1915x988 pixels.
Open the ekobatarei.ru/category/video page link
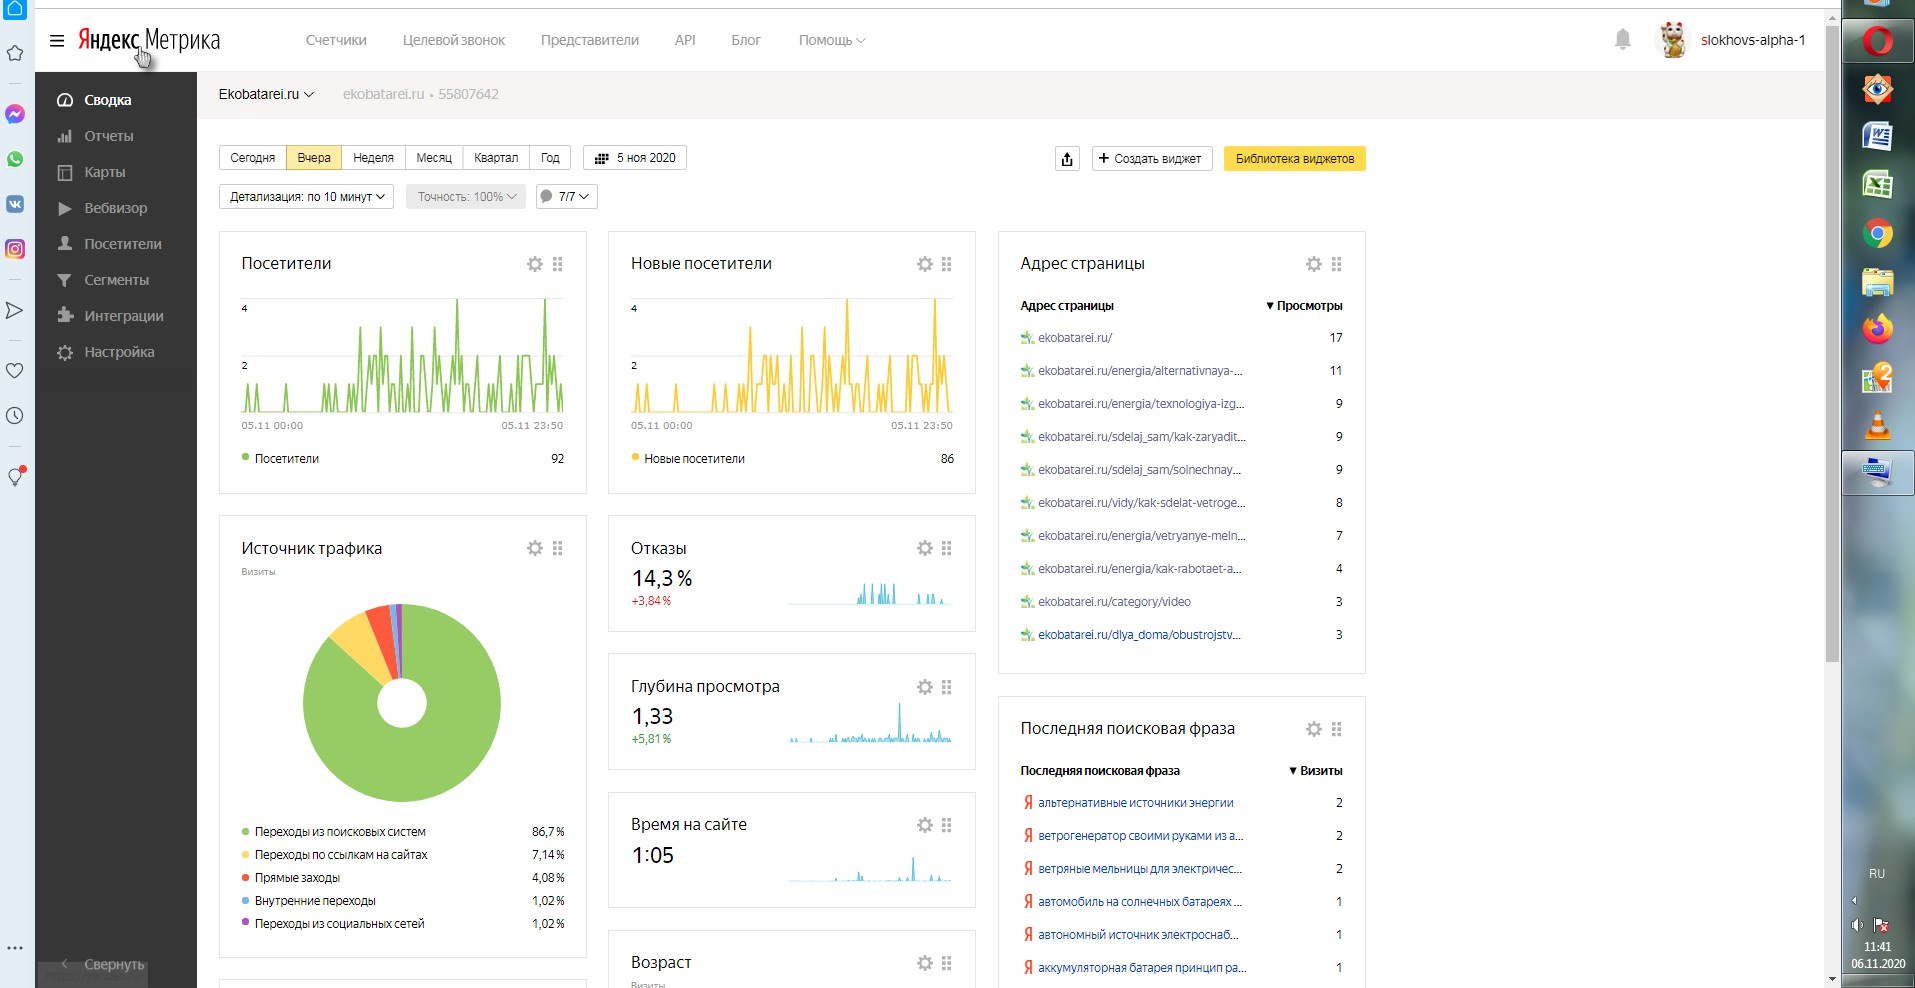click(x=1114, y=602)
